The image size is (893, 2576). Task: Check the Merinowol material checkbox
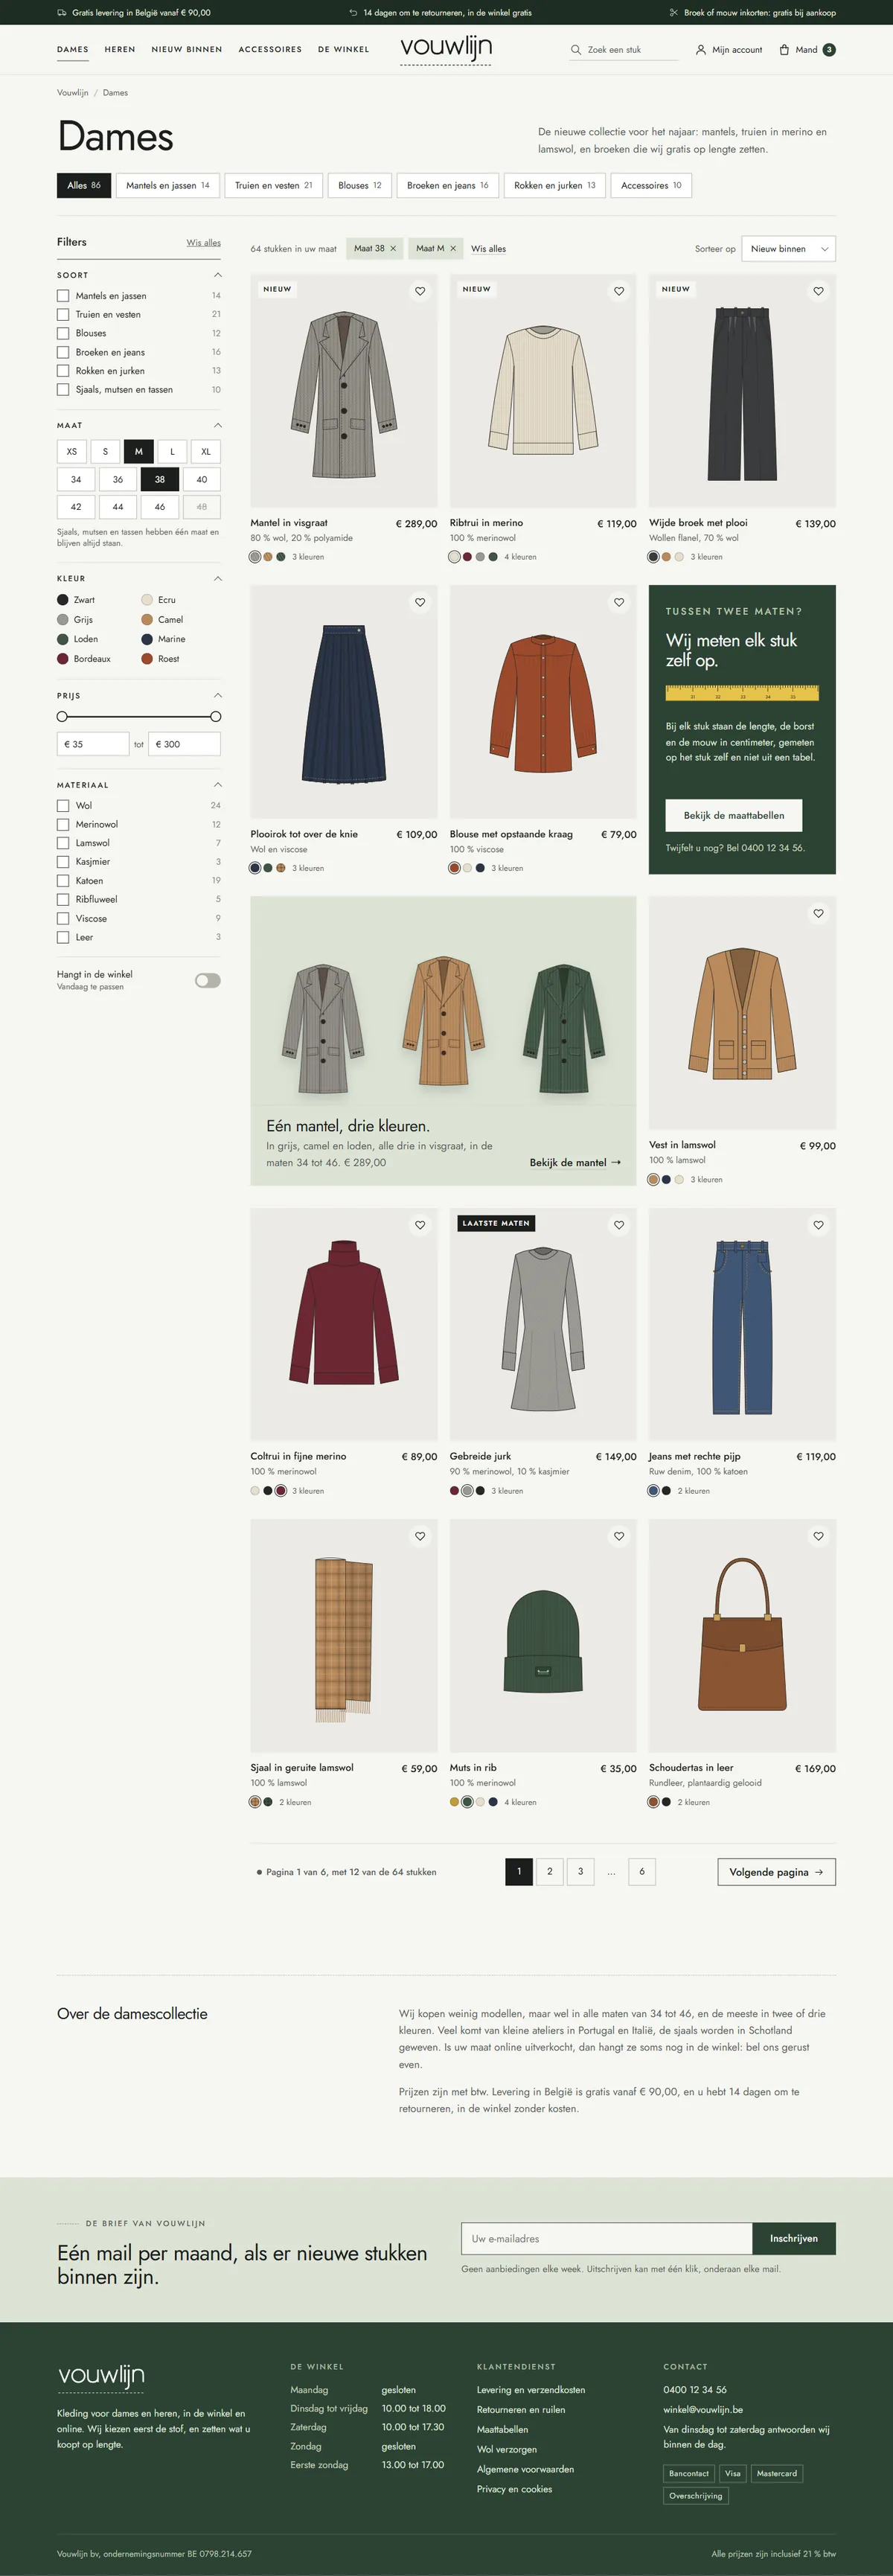coord(63,824)
